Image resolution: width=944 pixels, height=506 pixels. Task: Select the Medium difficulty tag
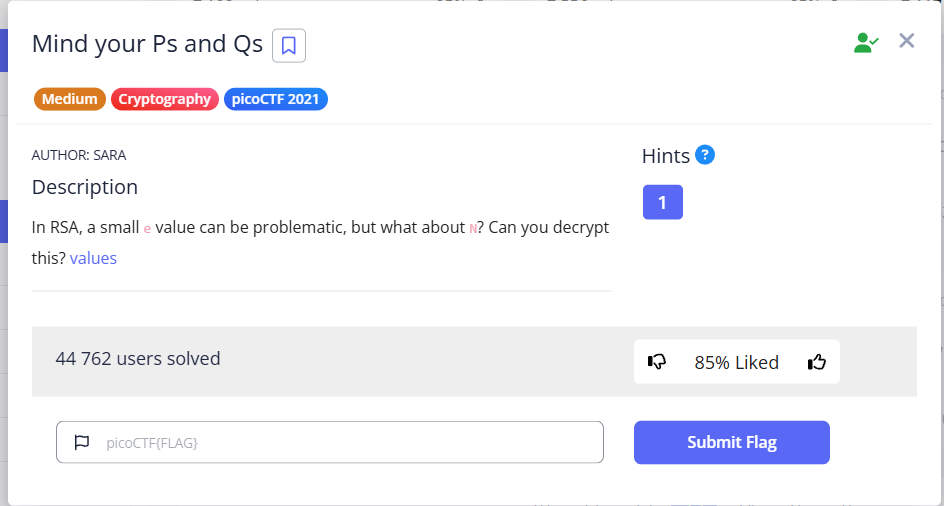[70, 99]
